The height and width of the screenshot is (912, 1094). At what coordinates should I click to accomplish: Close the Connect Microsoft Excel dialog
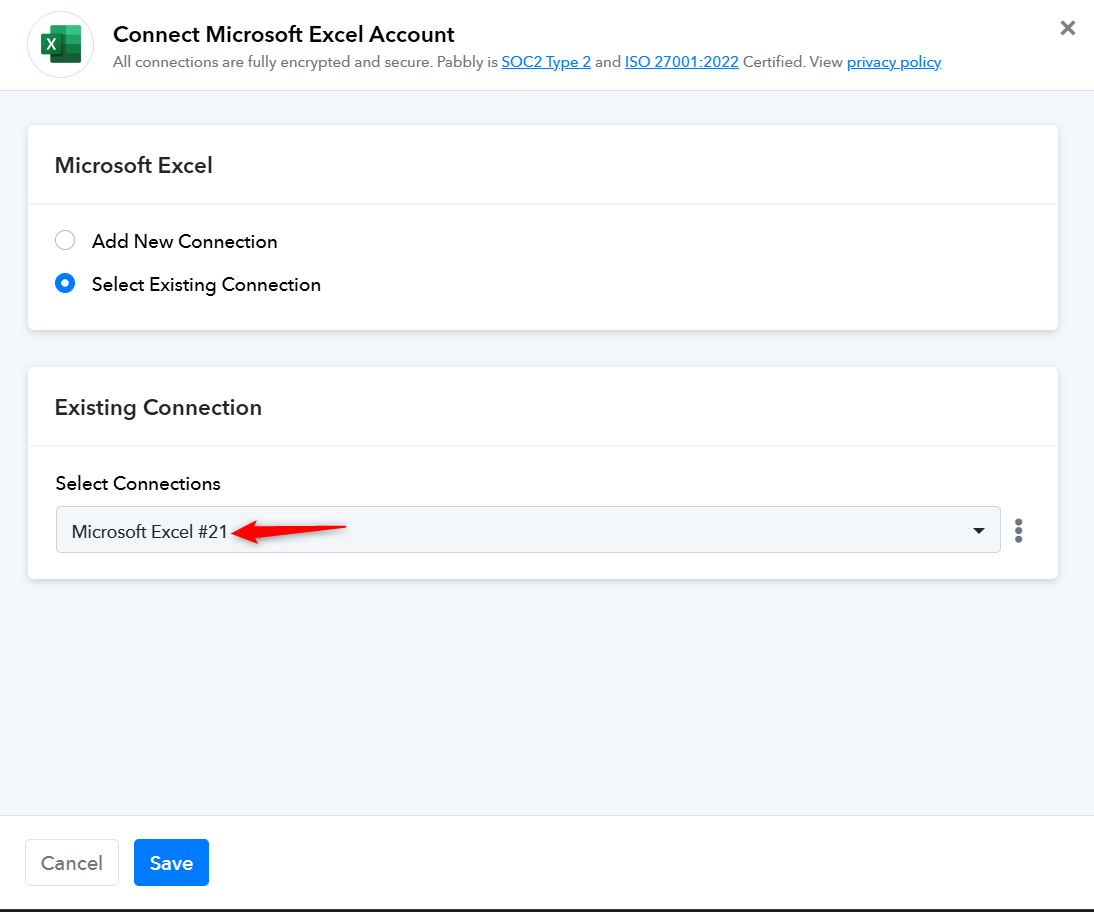[x=1067, y=28]
